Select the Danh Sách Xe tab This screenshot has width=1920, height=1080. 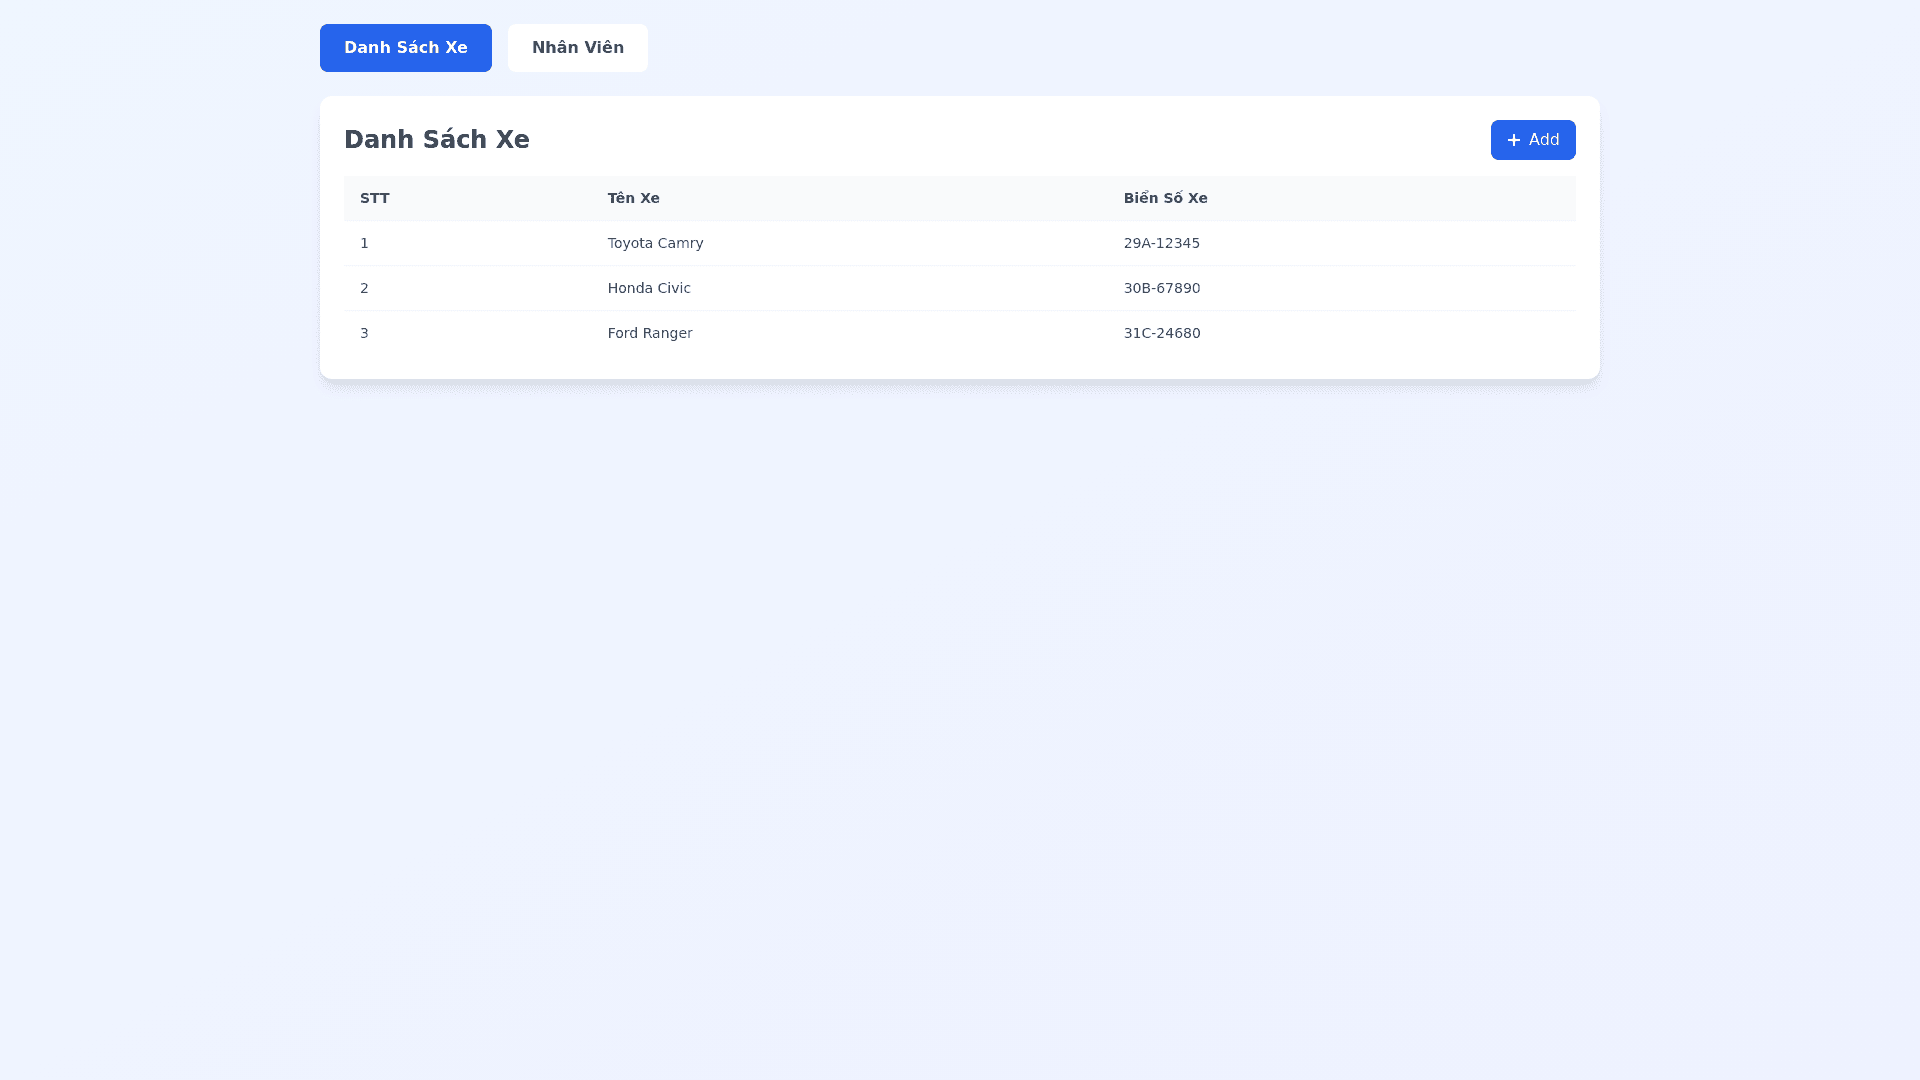pyautogui.click(x=405, y=48)
